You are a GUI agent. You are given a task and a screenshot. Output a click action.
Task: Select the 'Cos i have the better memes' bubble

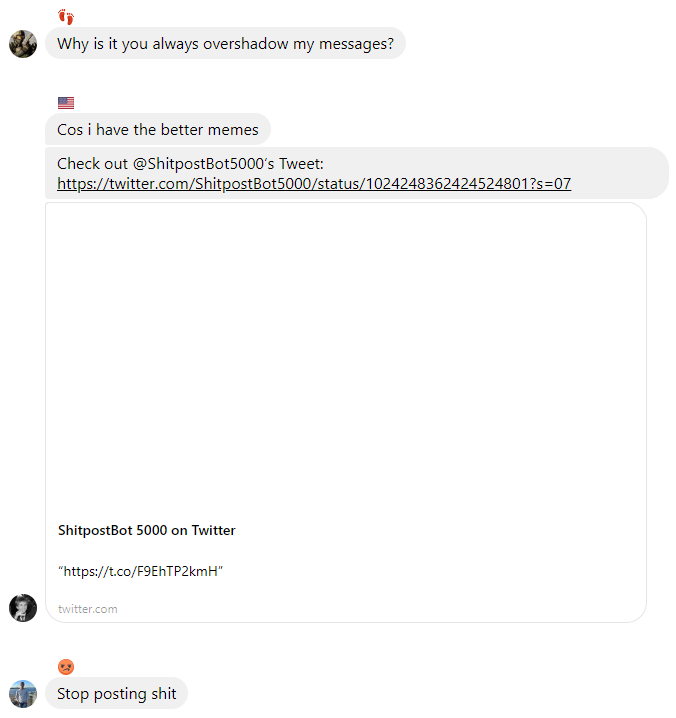[x=157, y=129]
